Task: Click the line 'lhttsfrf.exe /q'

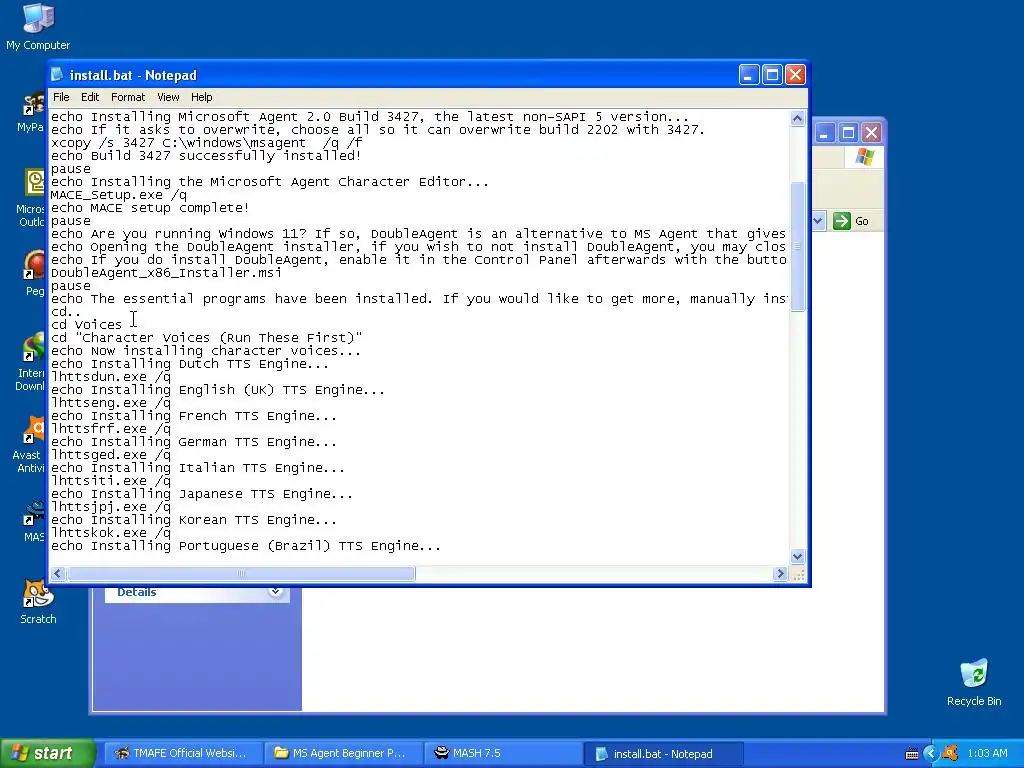Action: pyautogui.click(x=111, y=429)
